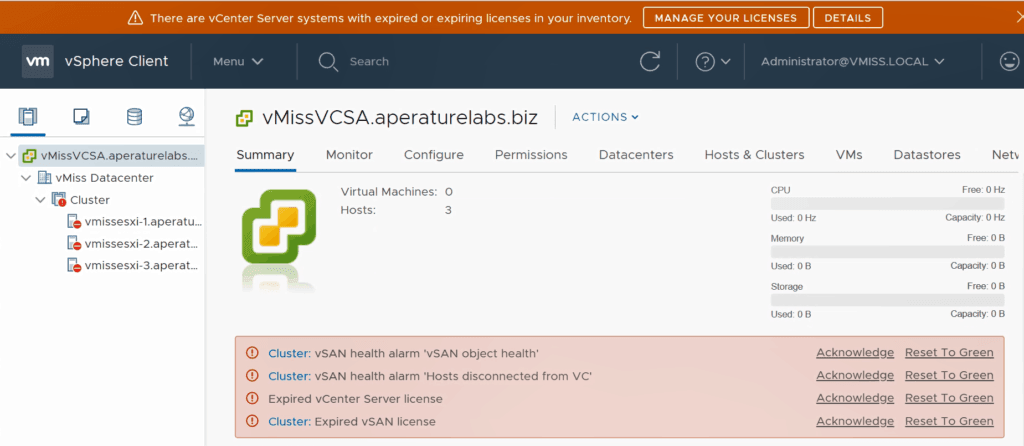Switch to the Permissions tab
1024x446 pixels.
531,155
